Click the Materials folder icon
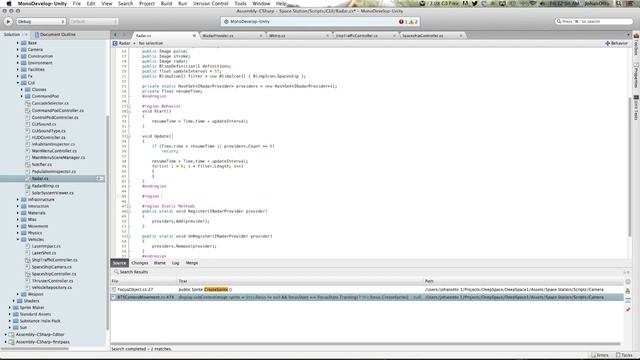Image resolution: width=640 pixels, height=360 pixels. [24, 213]
